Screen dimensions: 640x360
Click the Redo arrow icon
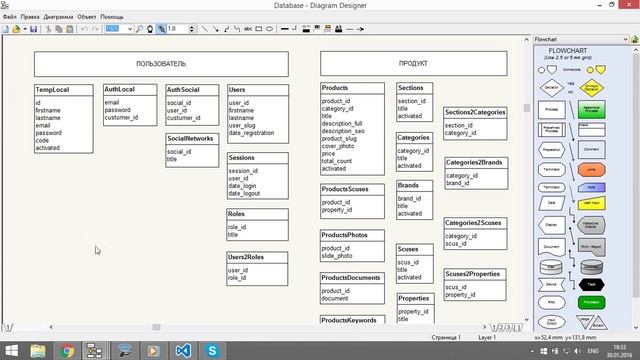tap(95, 29)
